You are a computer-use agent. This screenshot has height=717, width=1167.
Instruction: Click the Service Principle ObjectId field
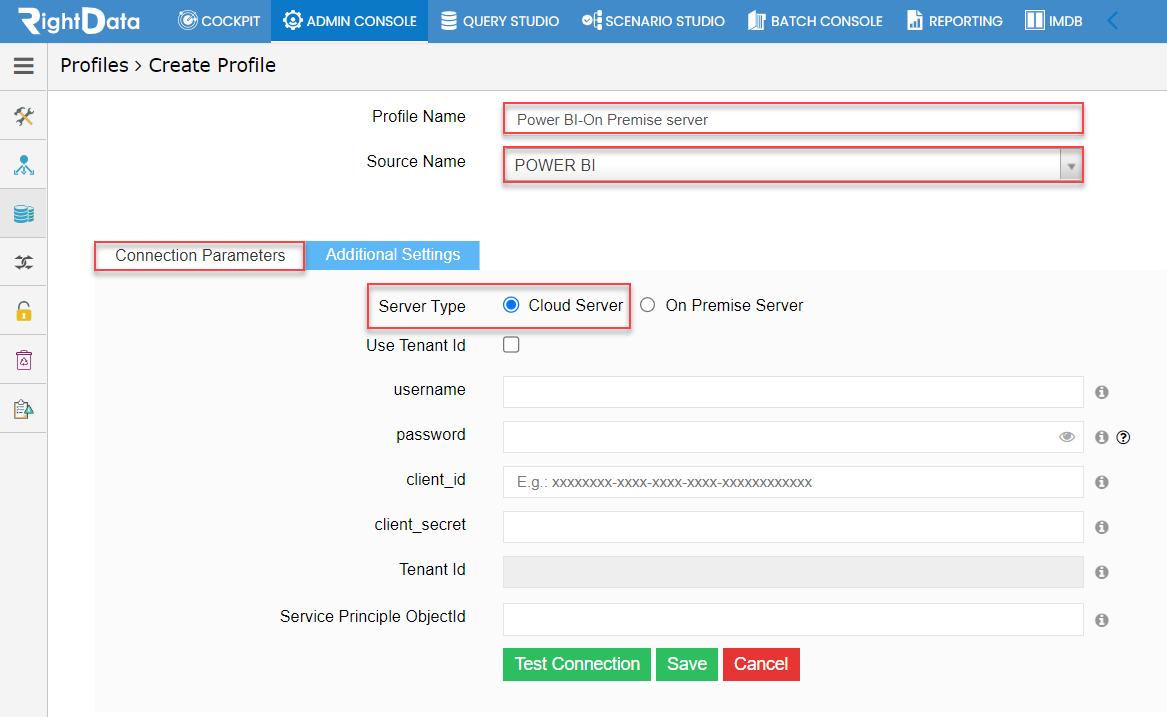793,619
